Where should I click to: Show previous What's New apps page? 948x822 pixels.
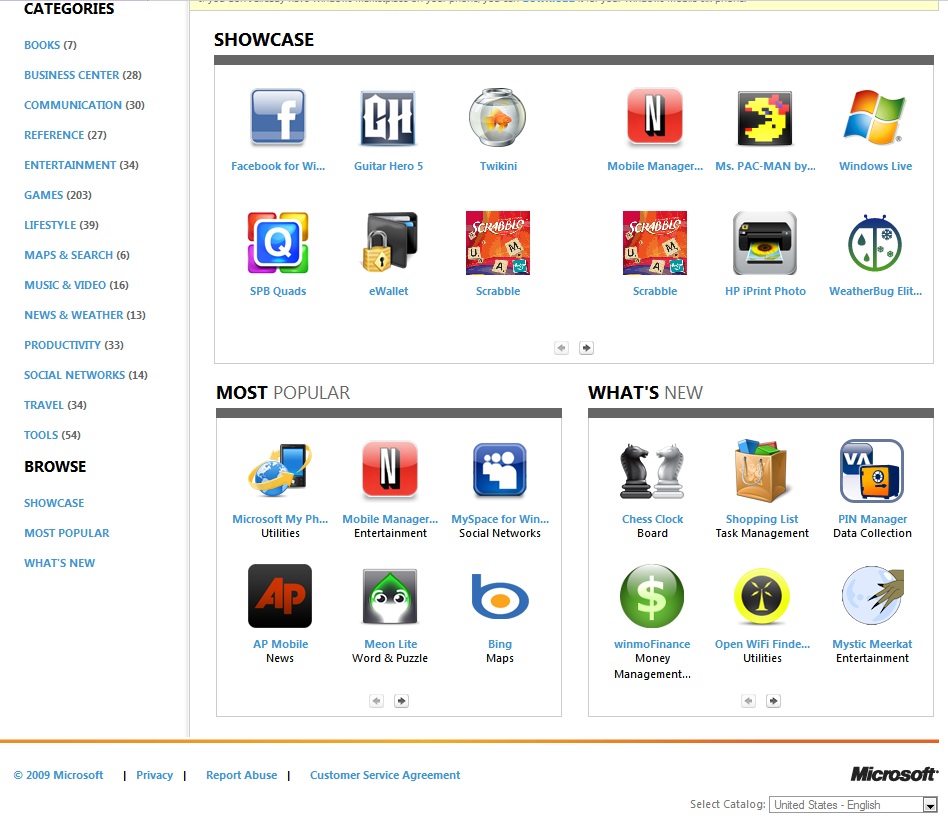[748, 701]
